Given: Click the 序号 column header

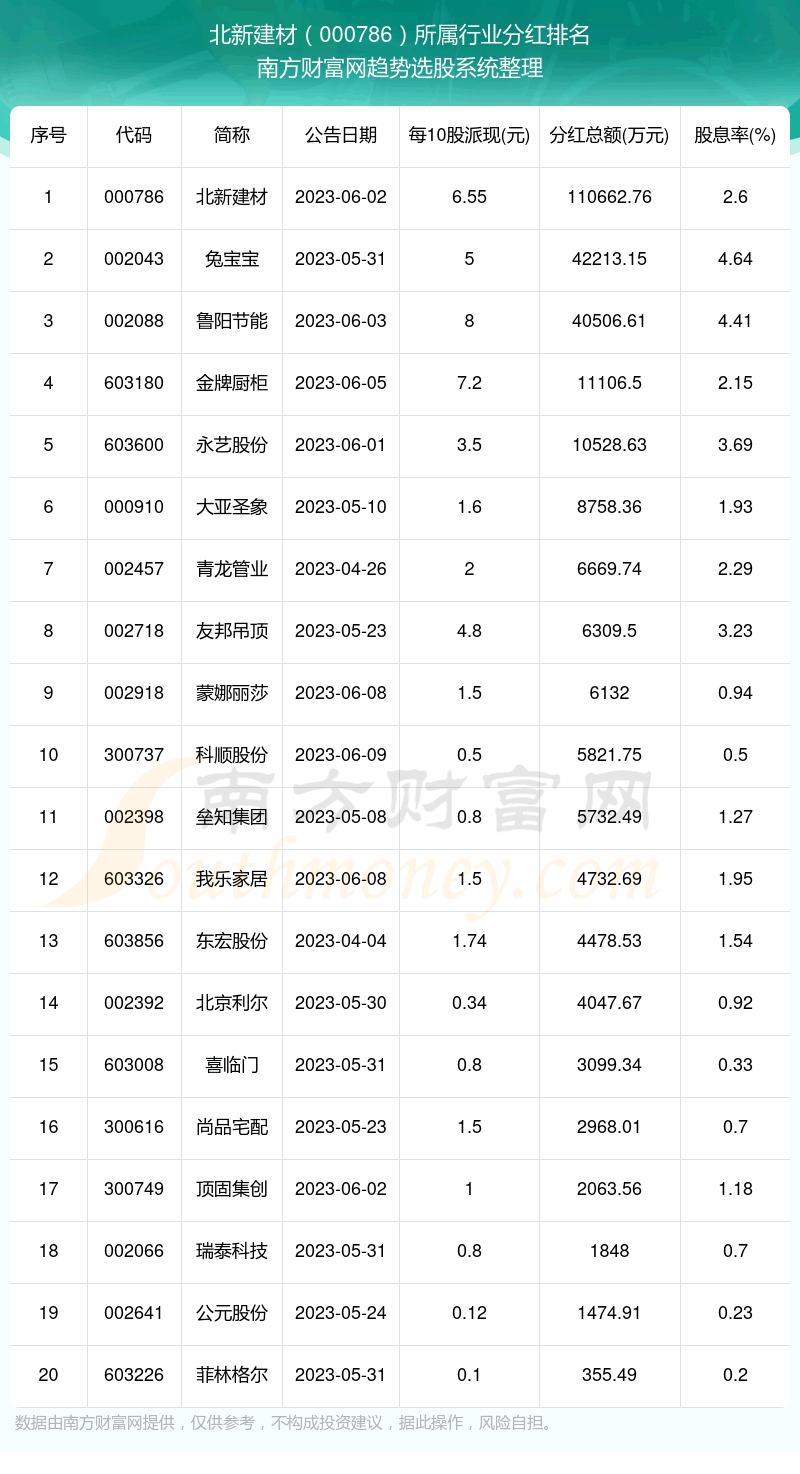Looking at the screenshot, I should coord(48,136).
